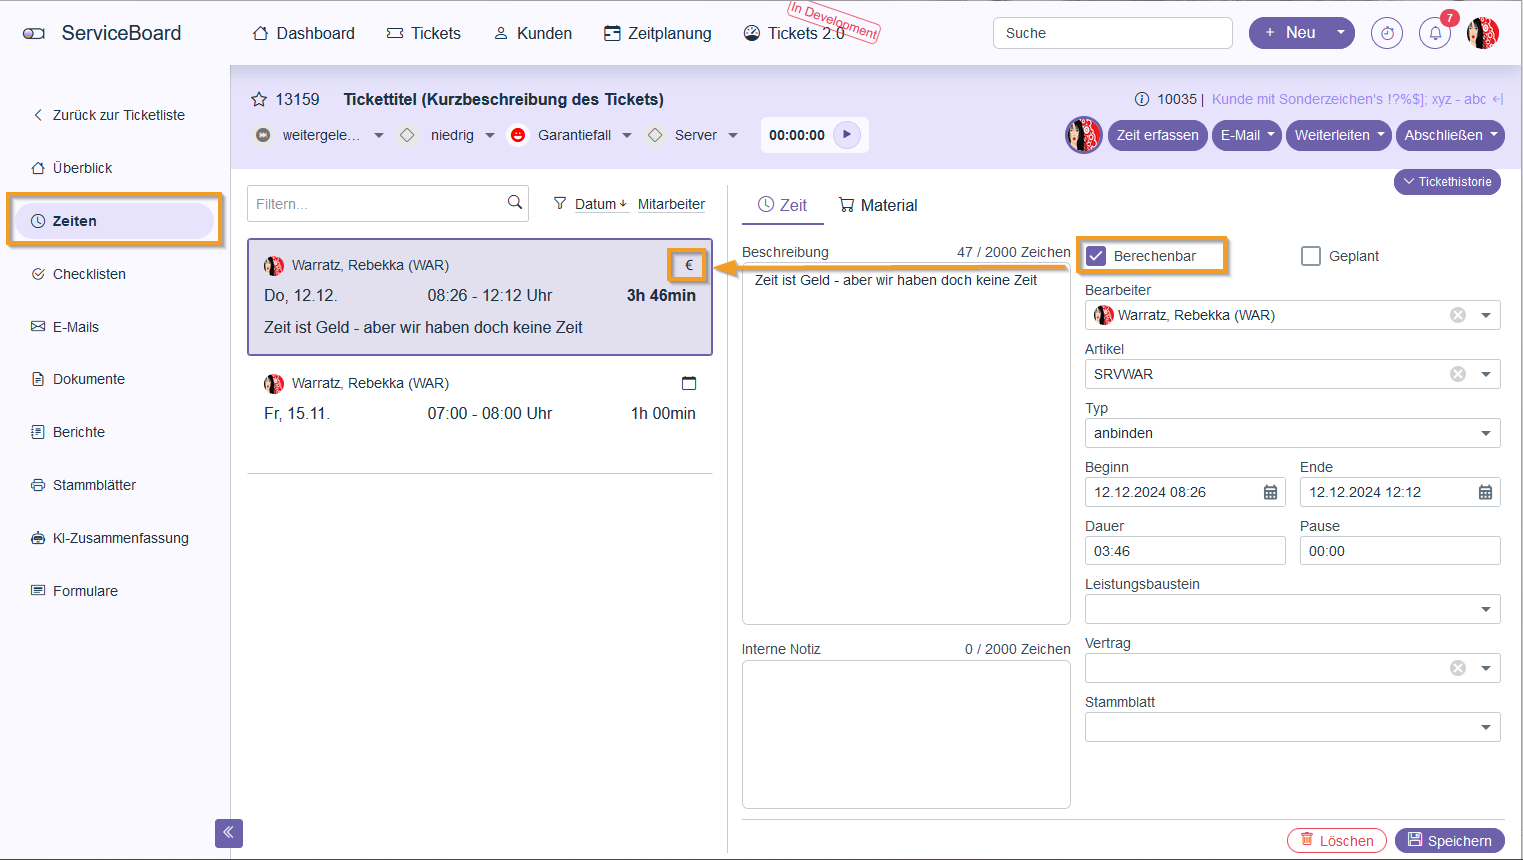Click the search magnifier in filter box
The image size is (1523, 860).
click(515, 203)
